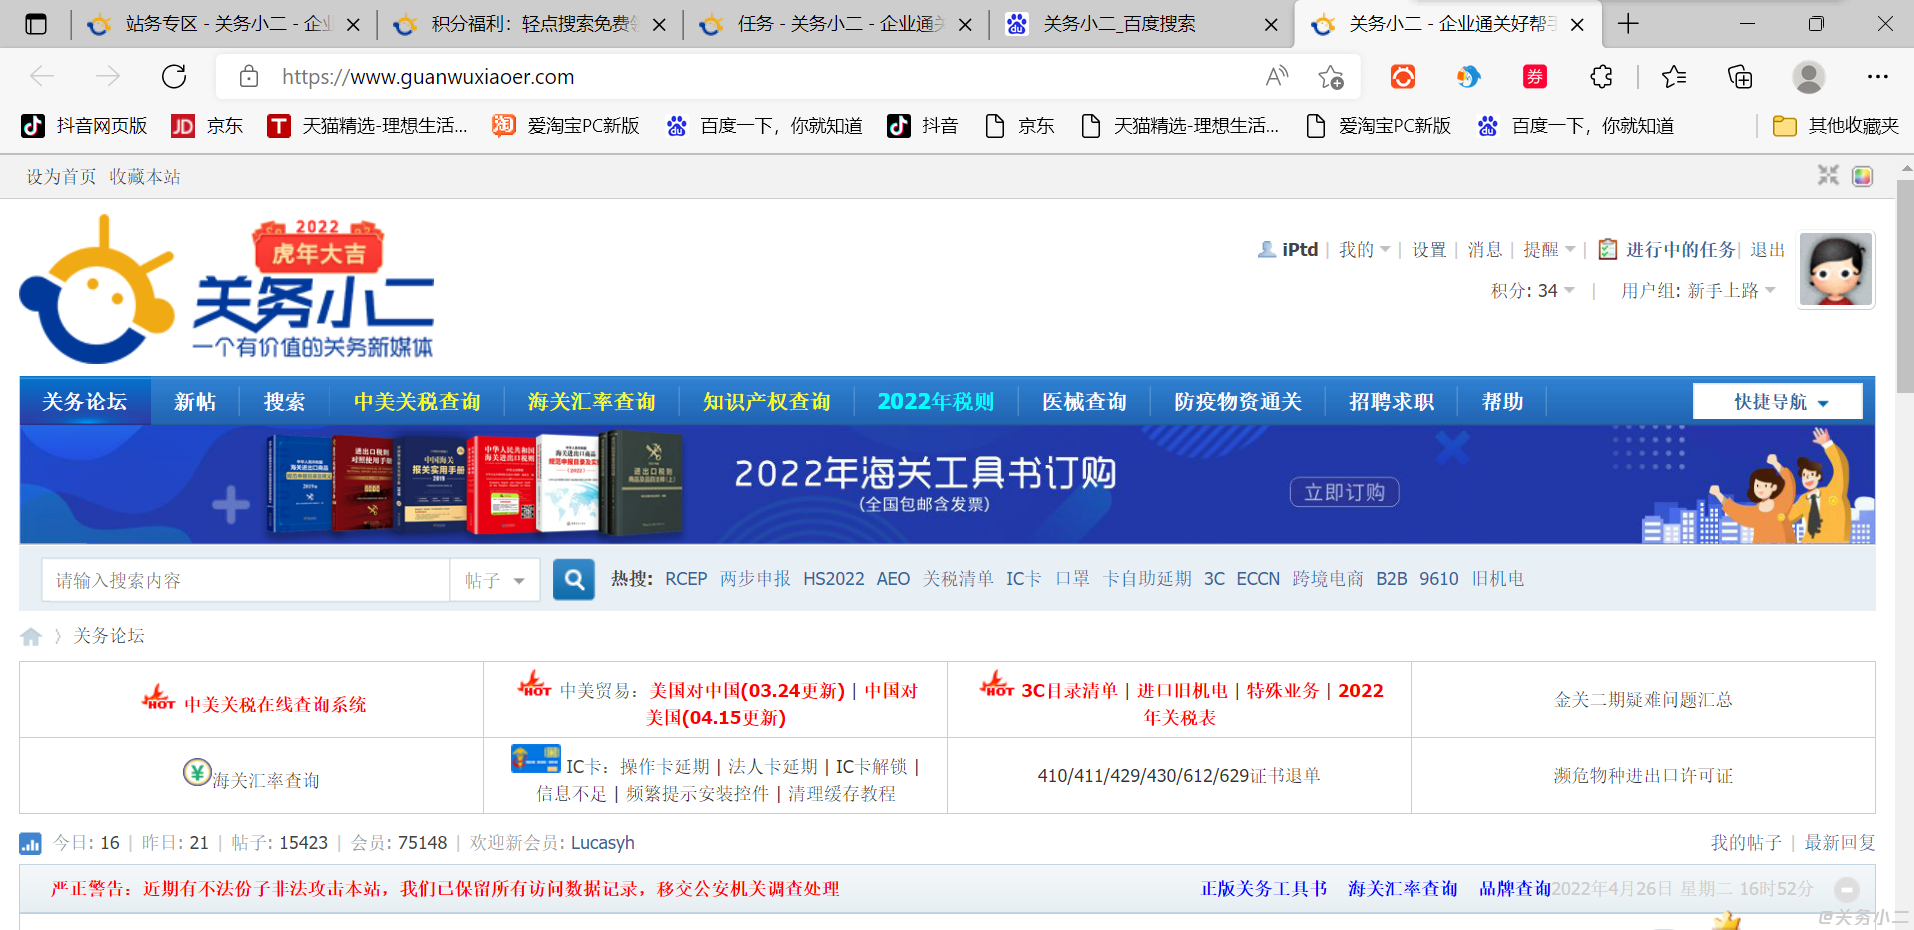Click the browser profile avatar icon

(x=1808, y=77)
